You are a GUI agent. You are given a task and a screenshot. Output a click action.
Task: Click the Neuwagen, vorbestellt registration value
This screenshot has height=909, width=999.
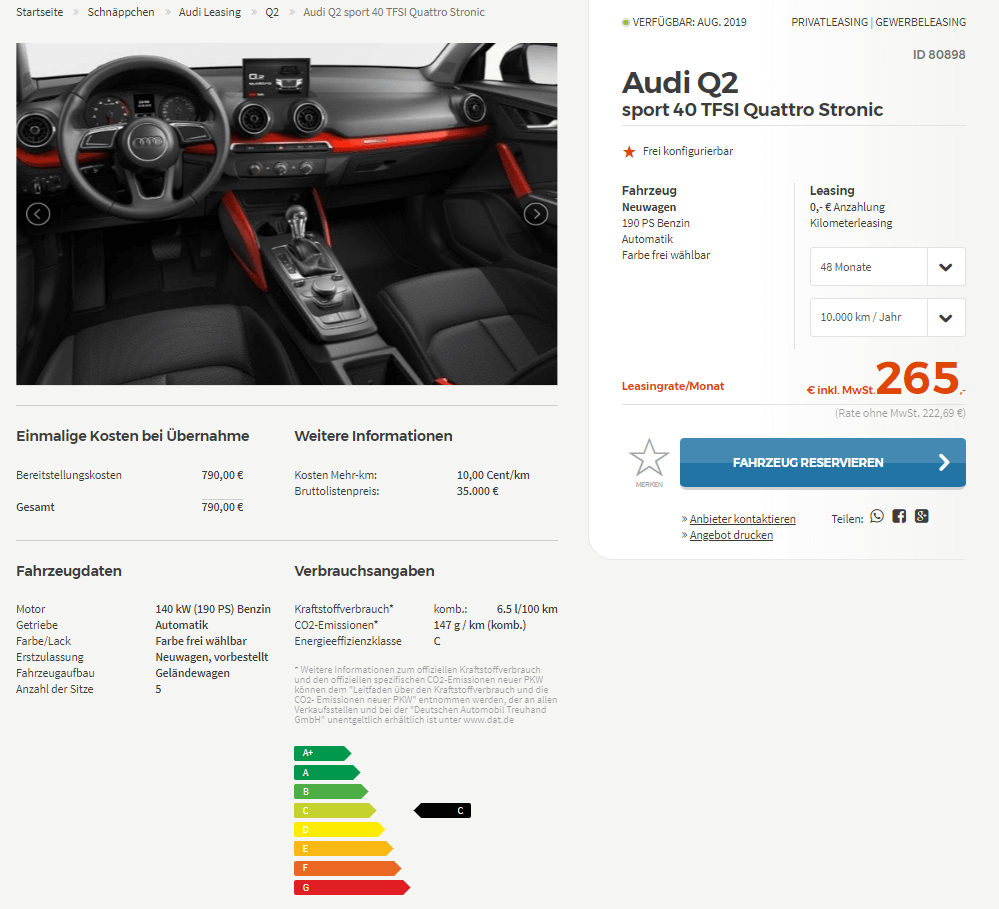click(x=212, y=657)
